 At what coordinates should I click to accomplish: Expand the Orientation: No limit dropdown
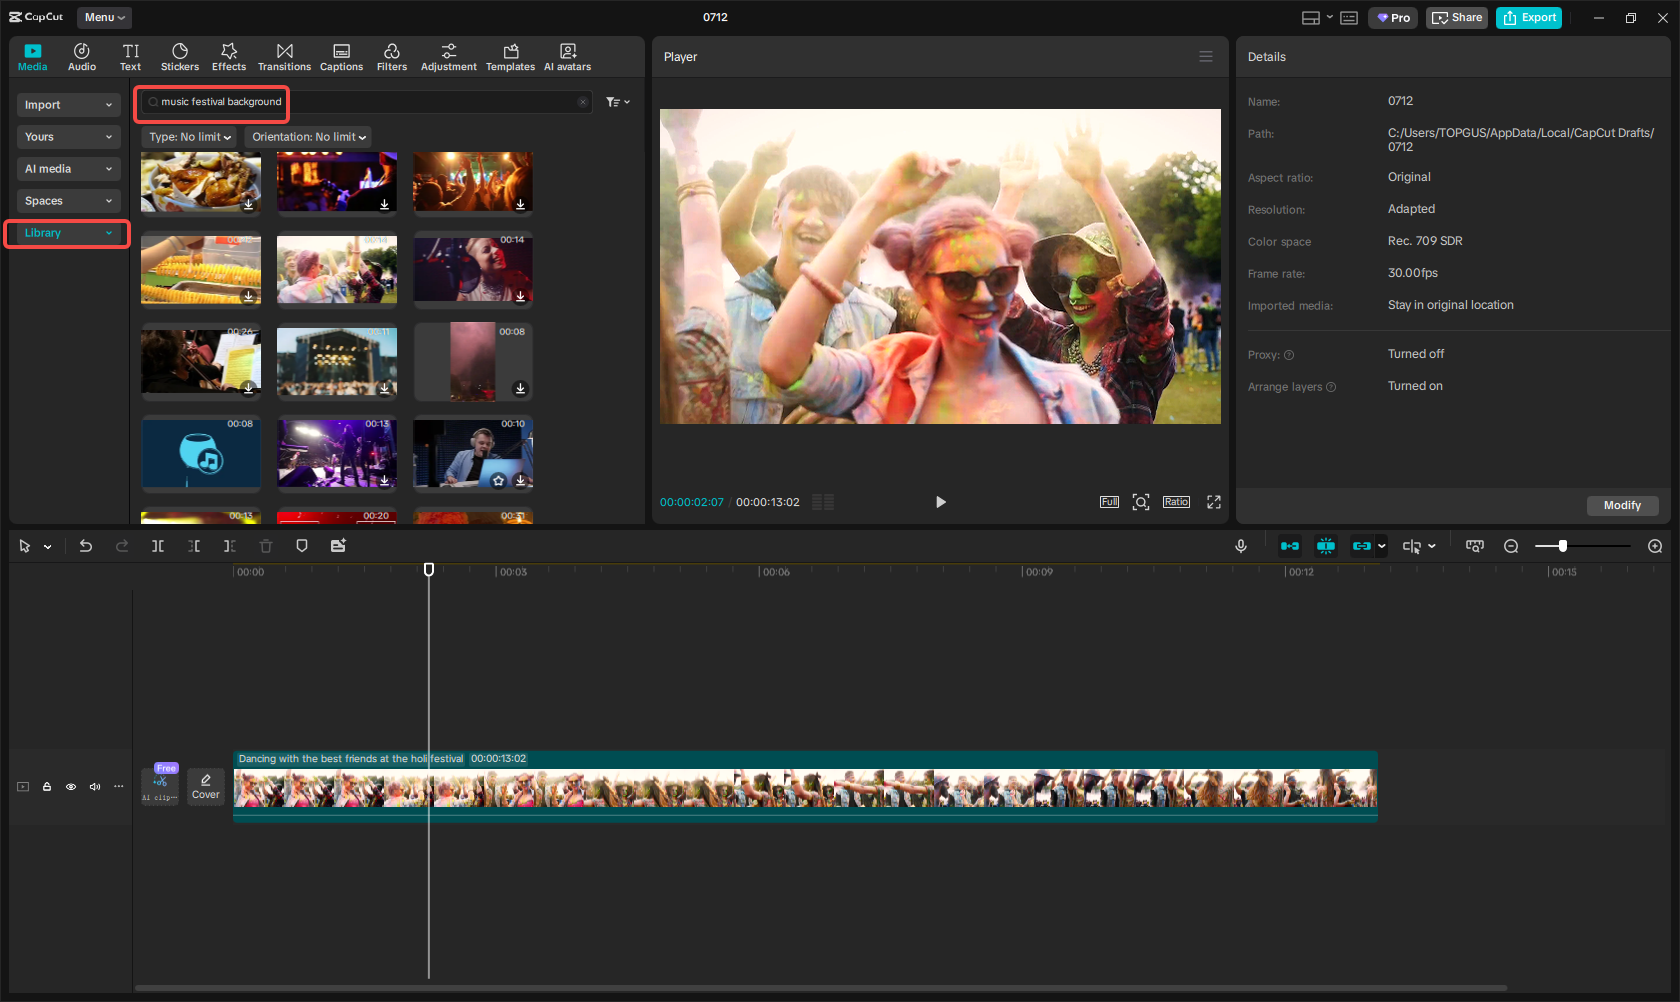(x=307, y=137)
